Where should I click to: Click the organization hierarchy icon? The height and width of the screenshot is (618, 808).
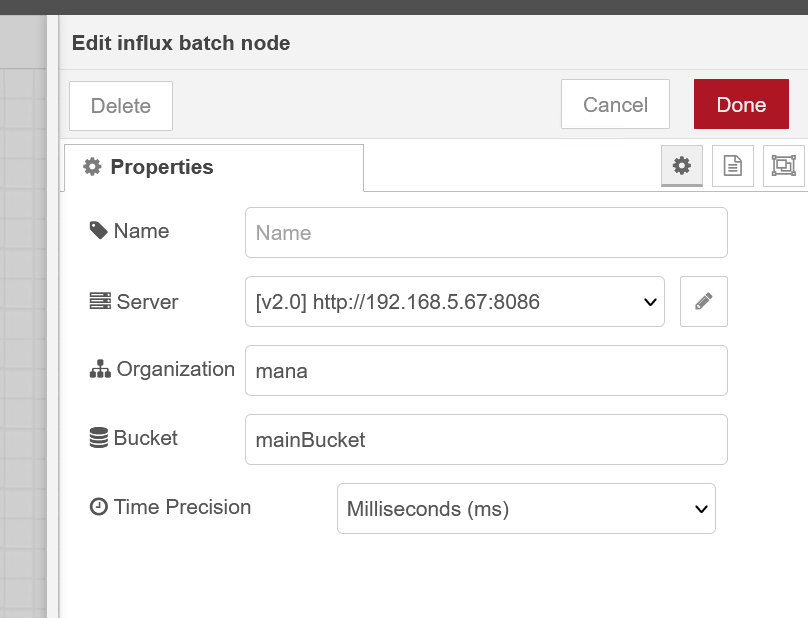pyautogui.click(x=100, y=369)
